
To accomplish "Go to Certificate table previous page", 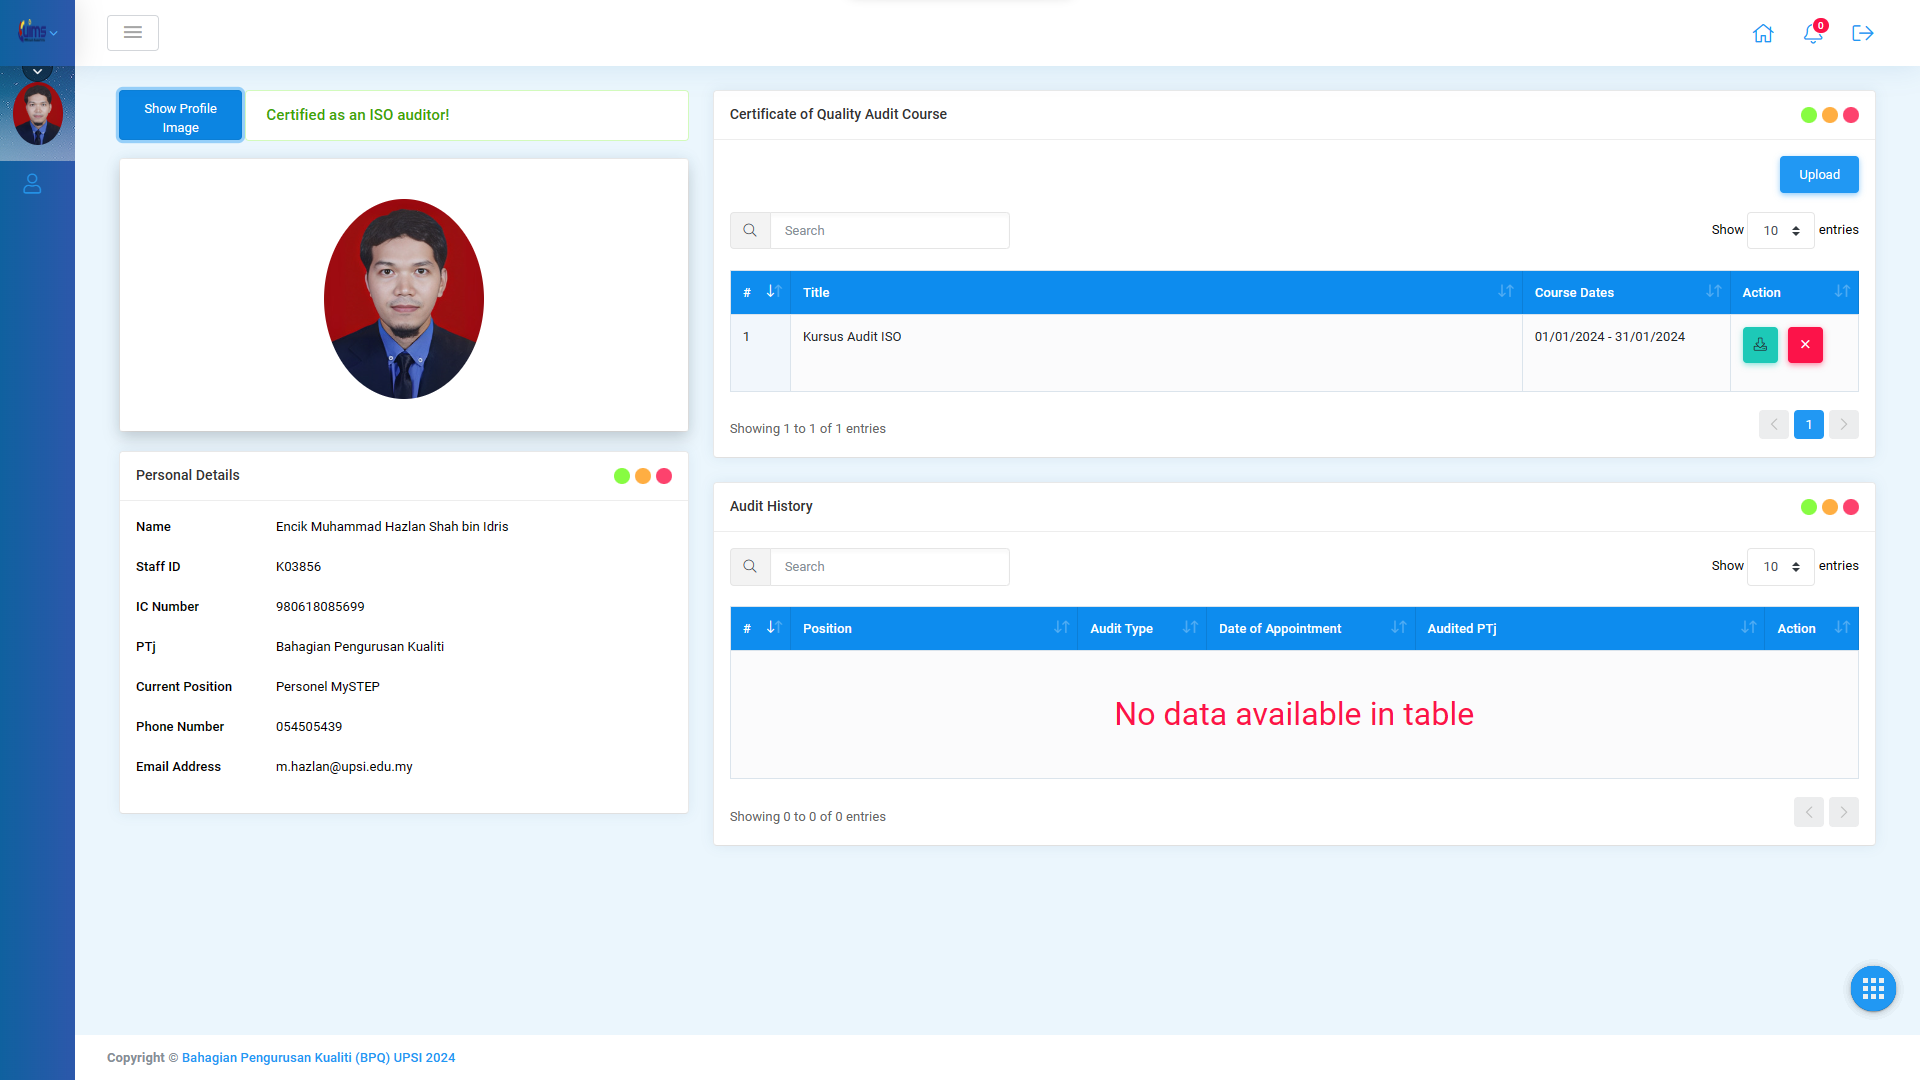I will pyautogui.click(x=1774, y=425).
